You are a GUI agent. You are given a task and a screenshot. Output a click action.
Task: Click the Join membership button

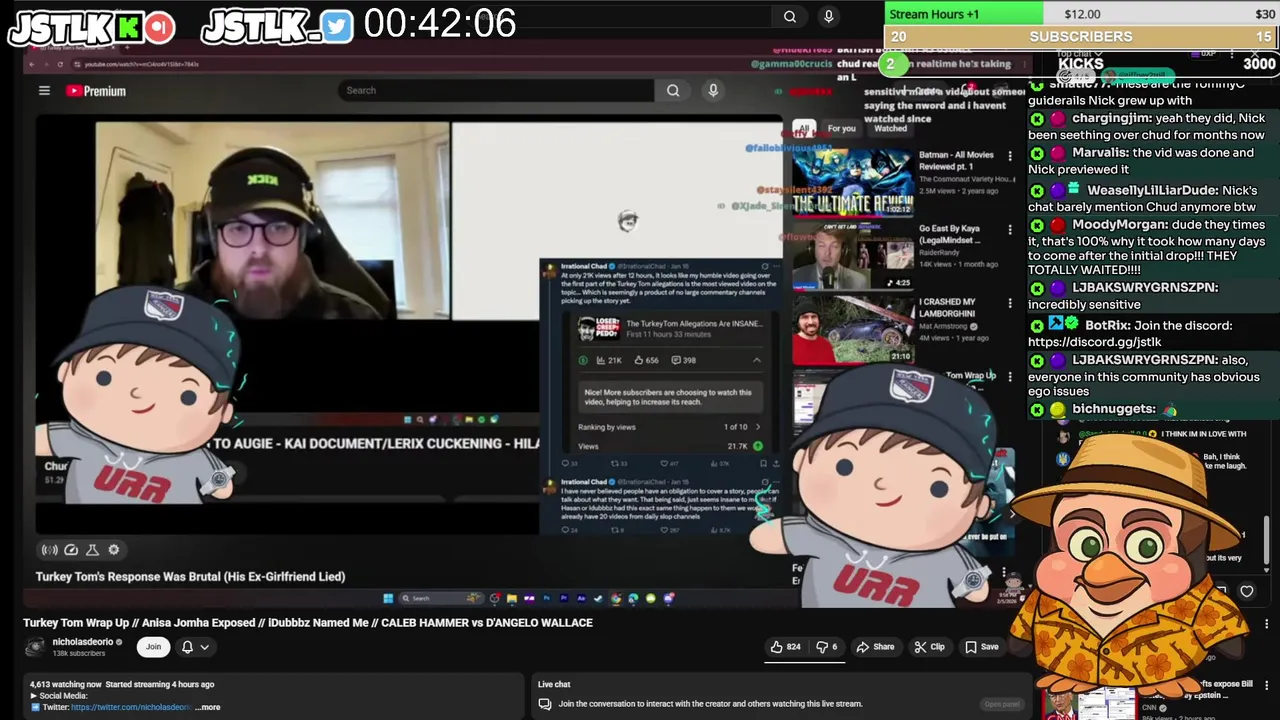pyautogui.click(x=153, y=647)
